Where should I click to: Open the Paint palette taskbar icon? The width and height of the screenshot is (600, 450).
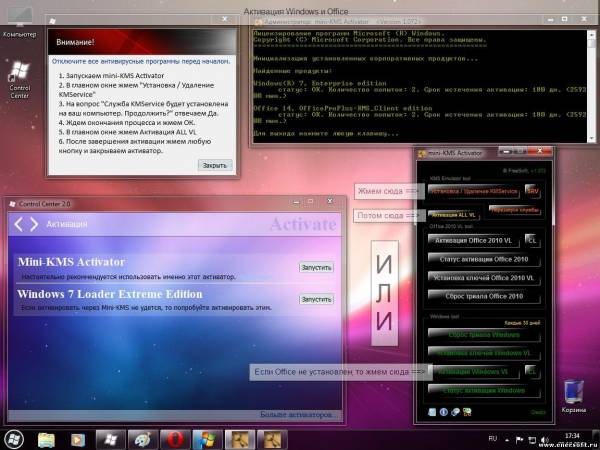click(x=142, y=440)
